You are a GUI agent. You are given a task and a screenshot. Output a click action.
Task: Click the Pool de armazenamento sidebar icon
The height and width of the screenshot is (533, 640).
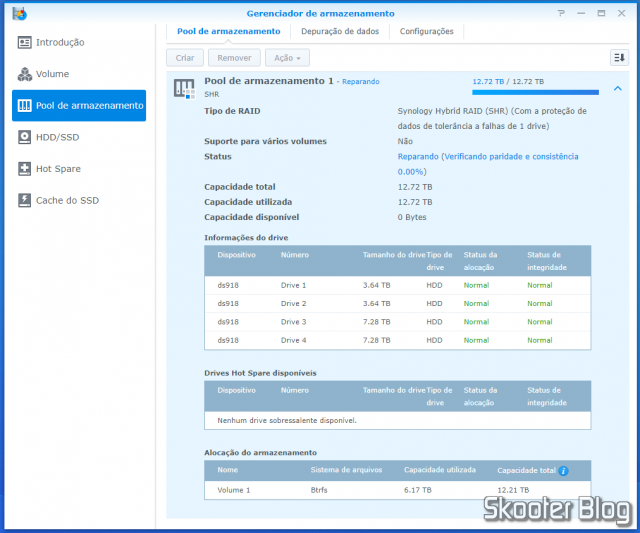pos(24,106)
